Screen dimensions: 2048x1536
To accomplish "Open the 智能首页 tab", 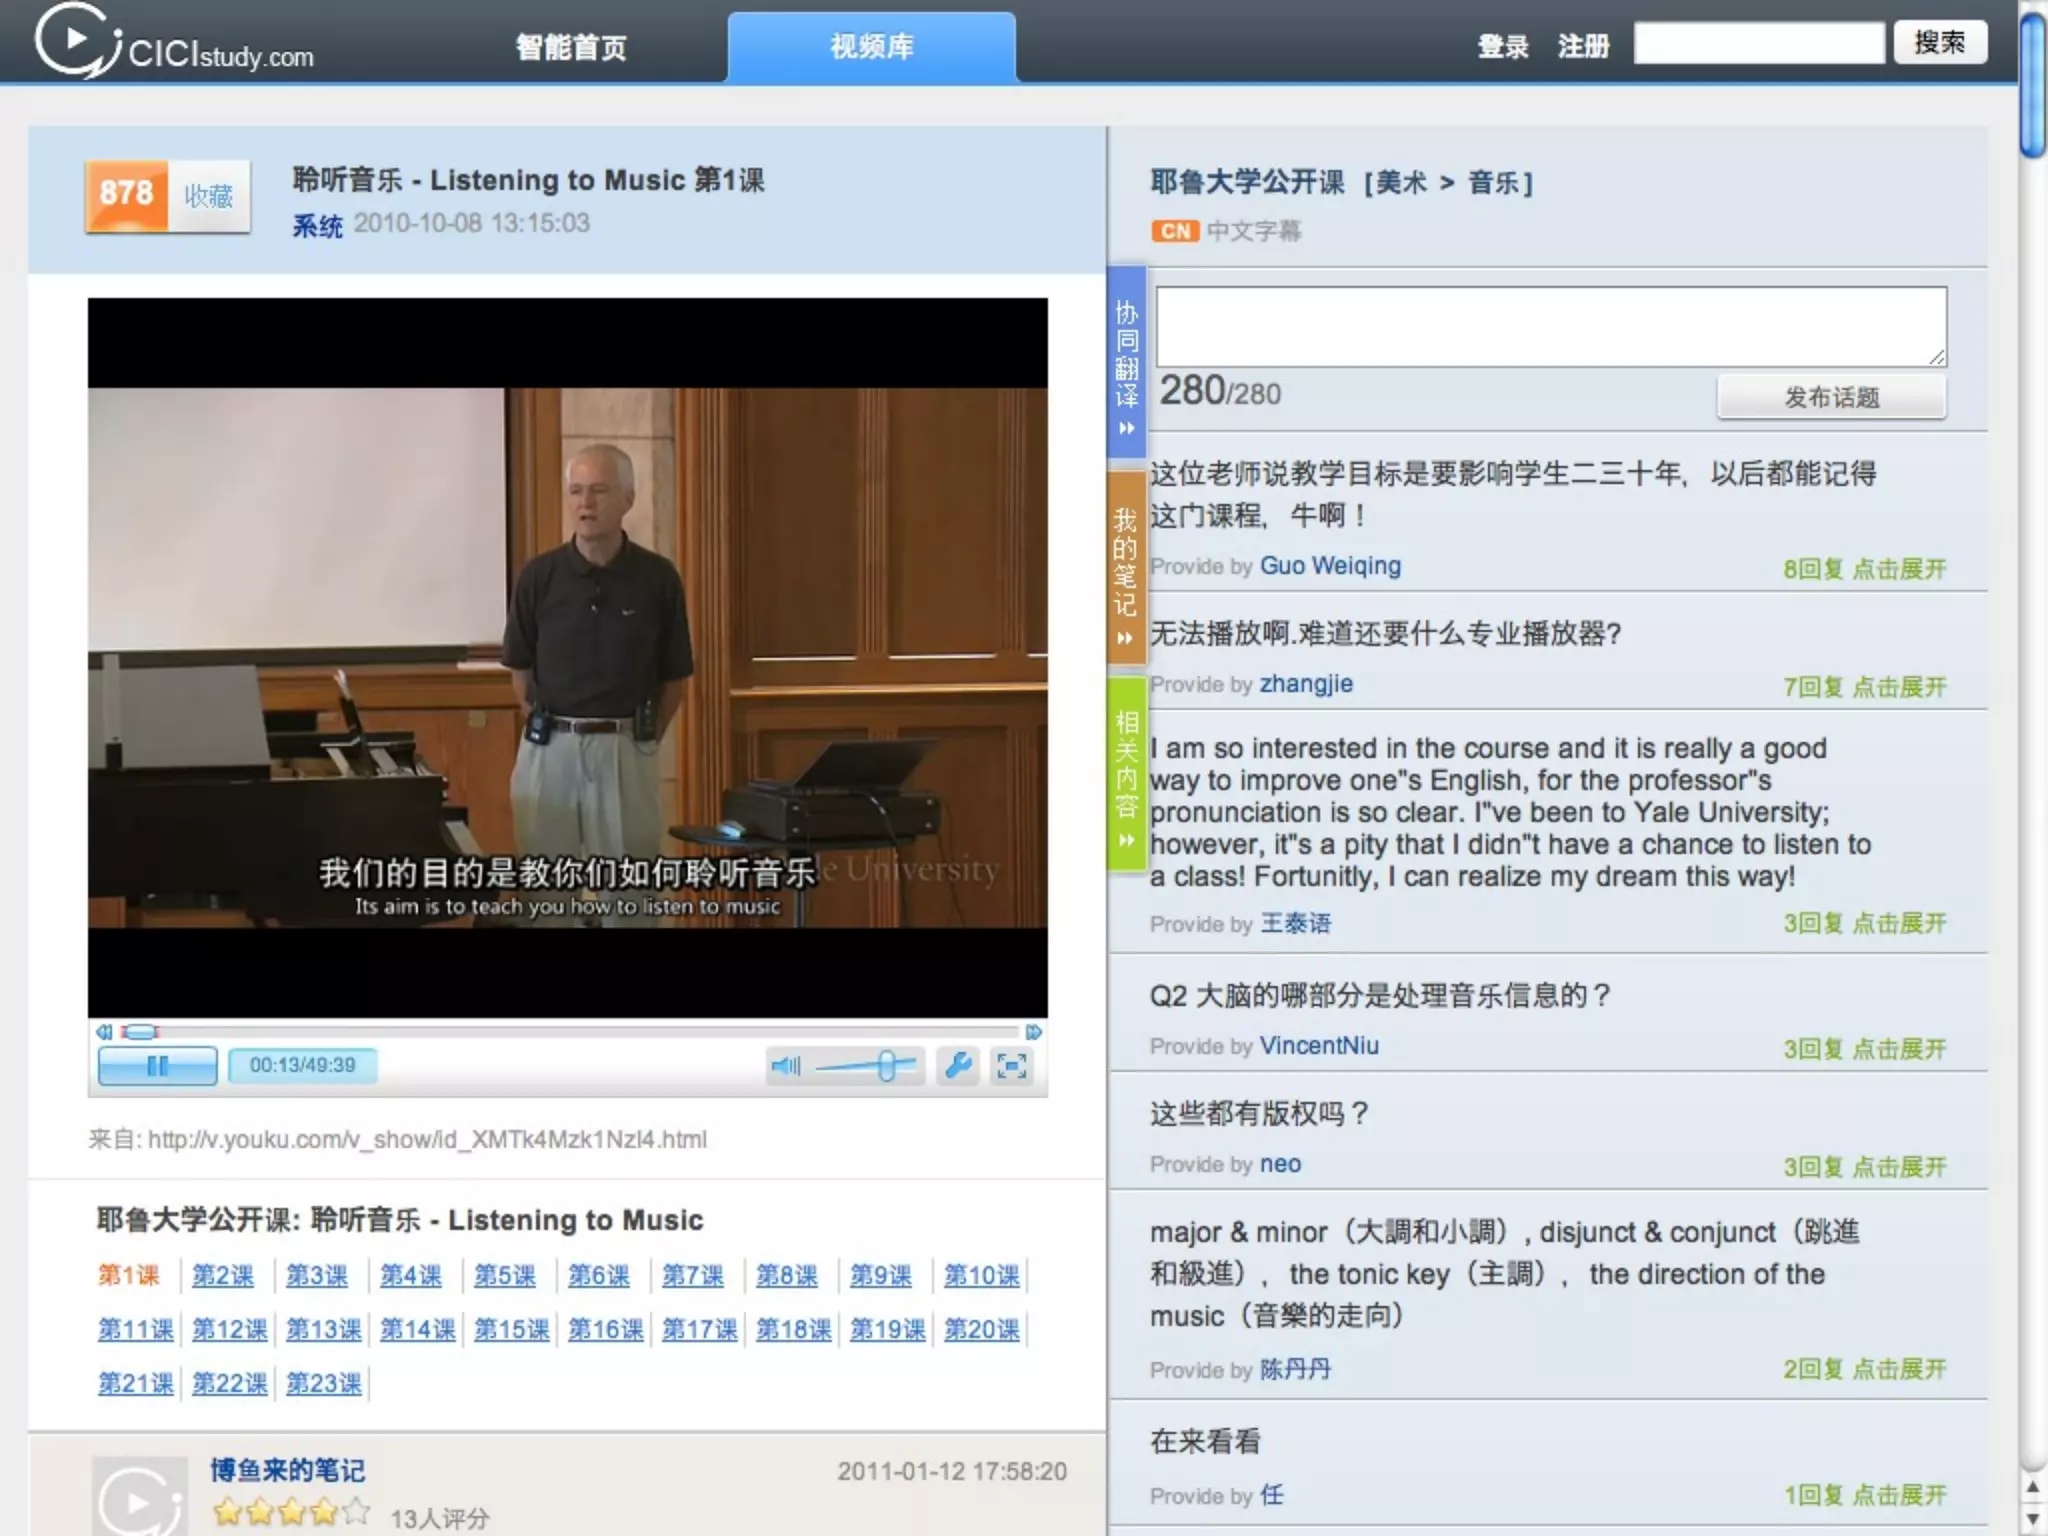I will click(x=571, y=47).
